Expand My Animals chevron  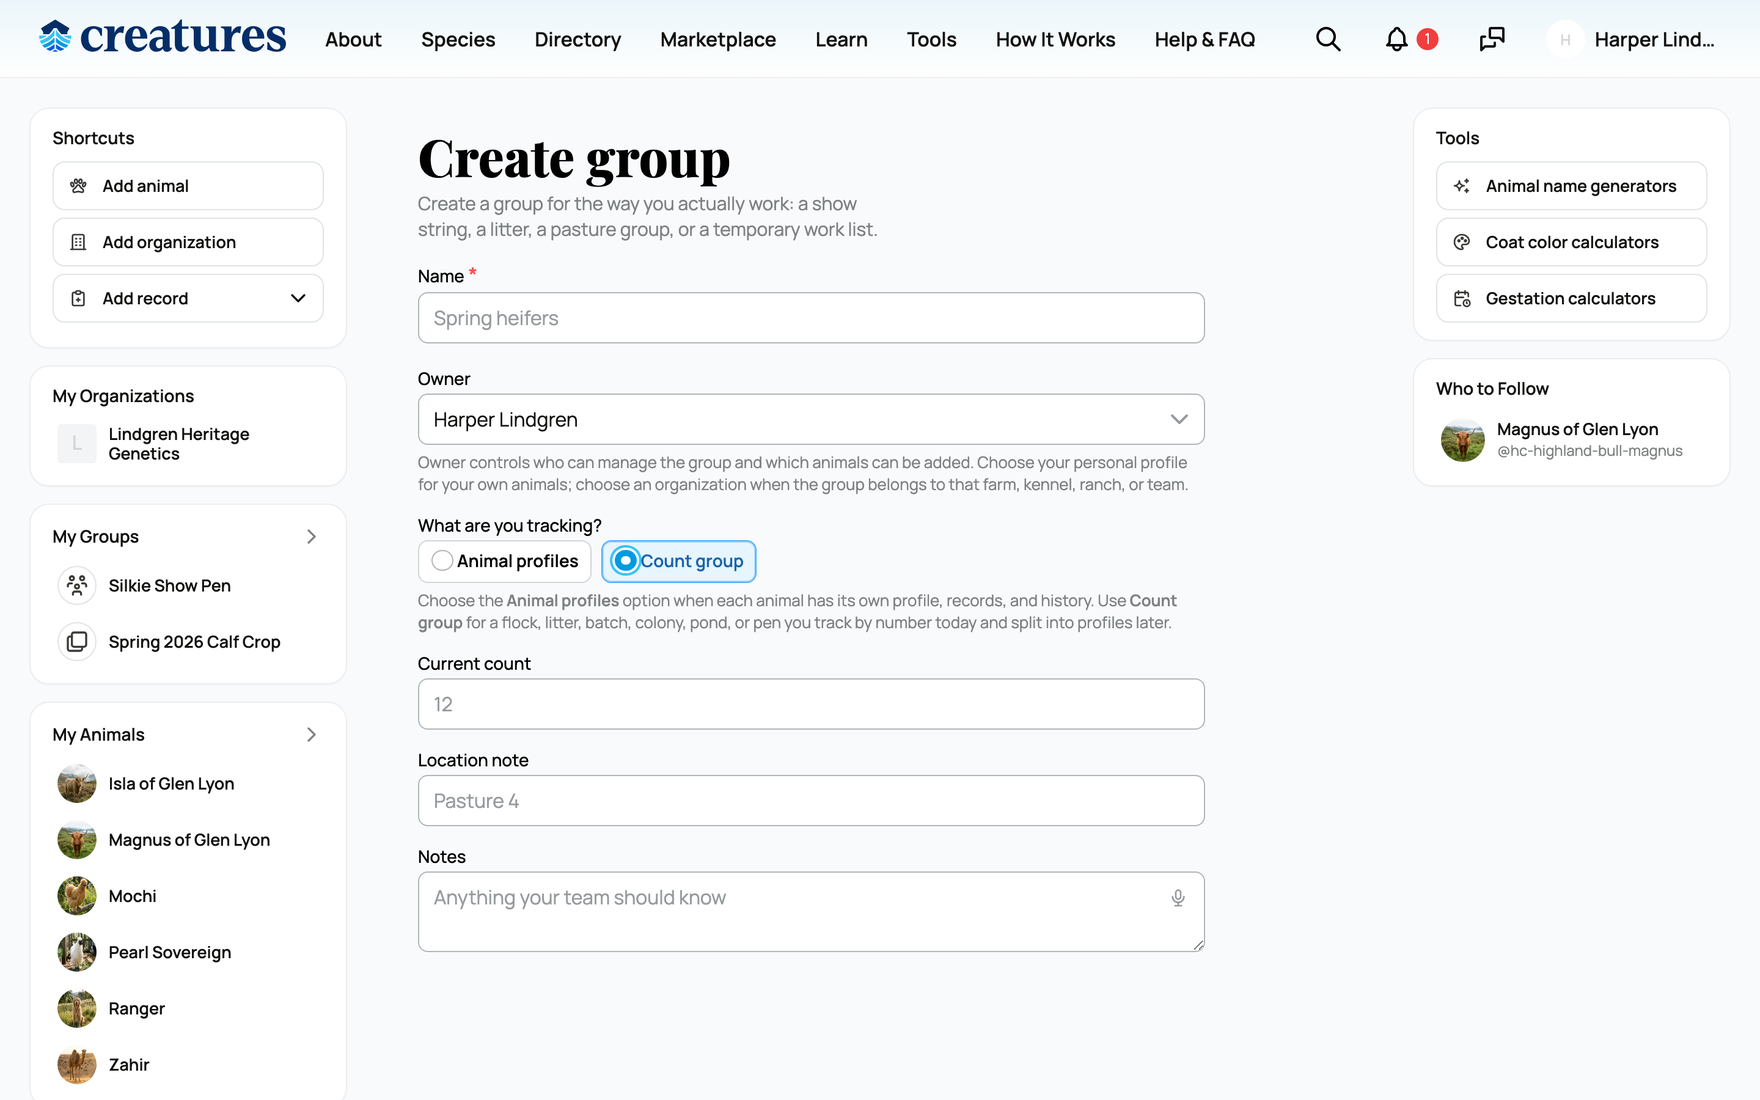point(312,735)
